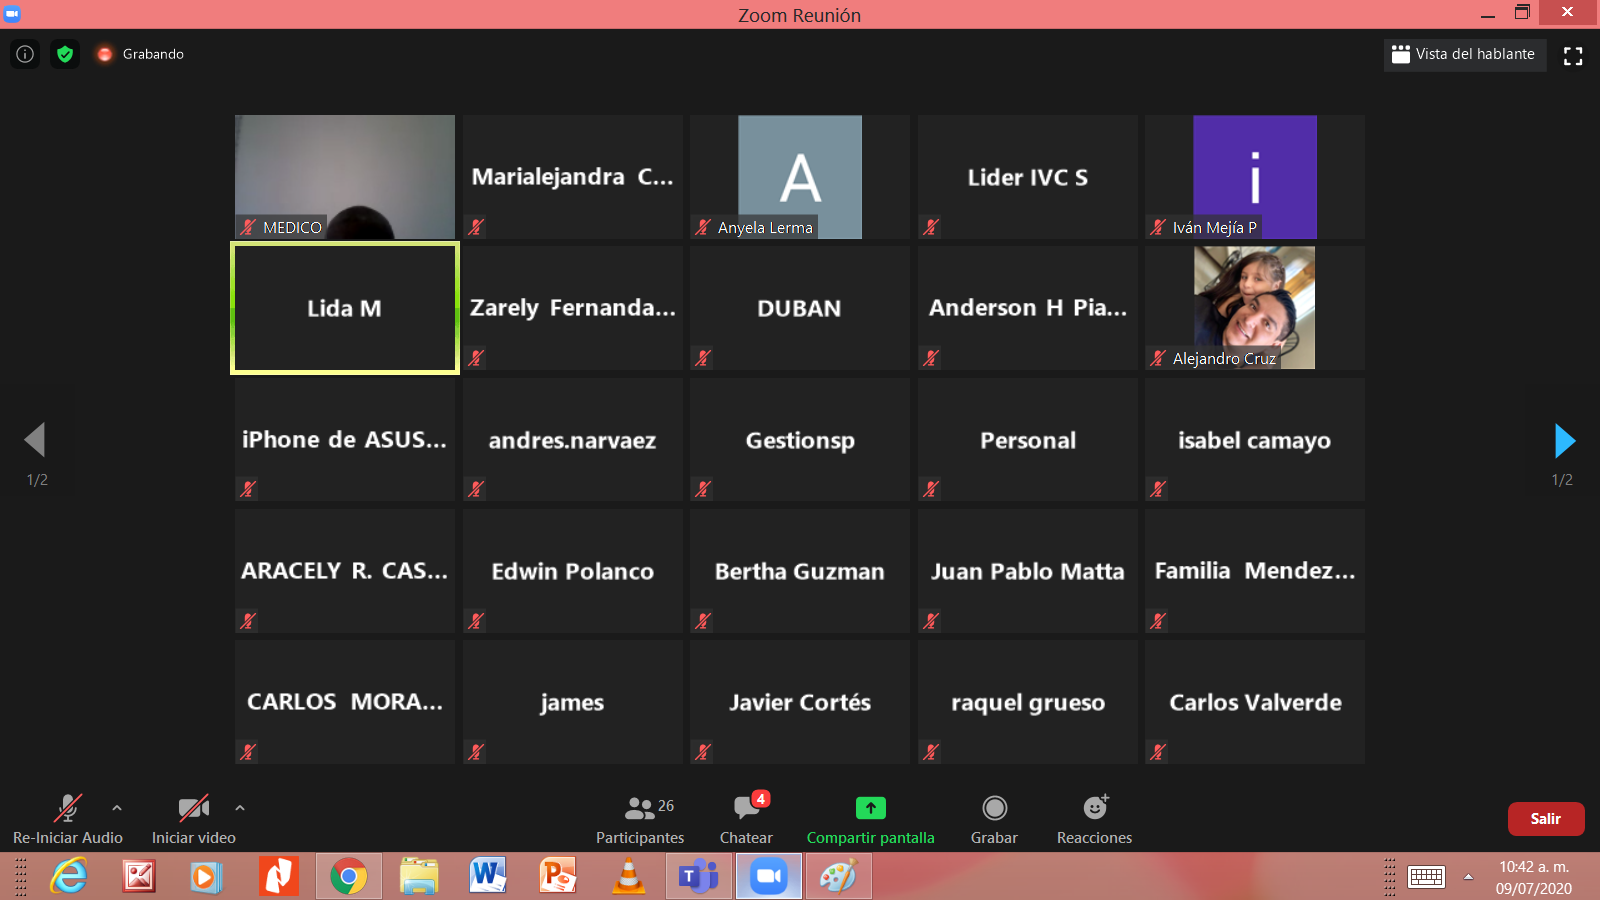Expand video options arrow next to camera

(x=240, y=808)
